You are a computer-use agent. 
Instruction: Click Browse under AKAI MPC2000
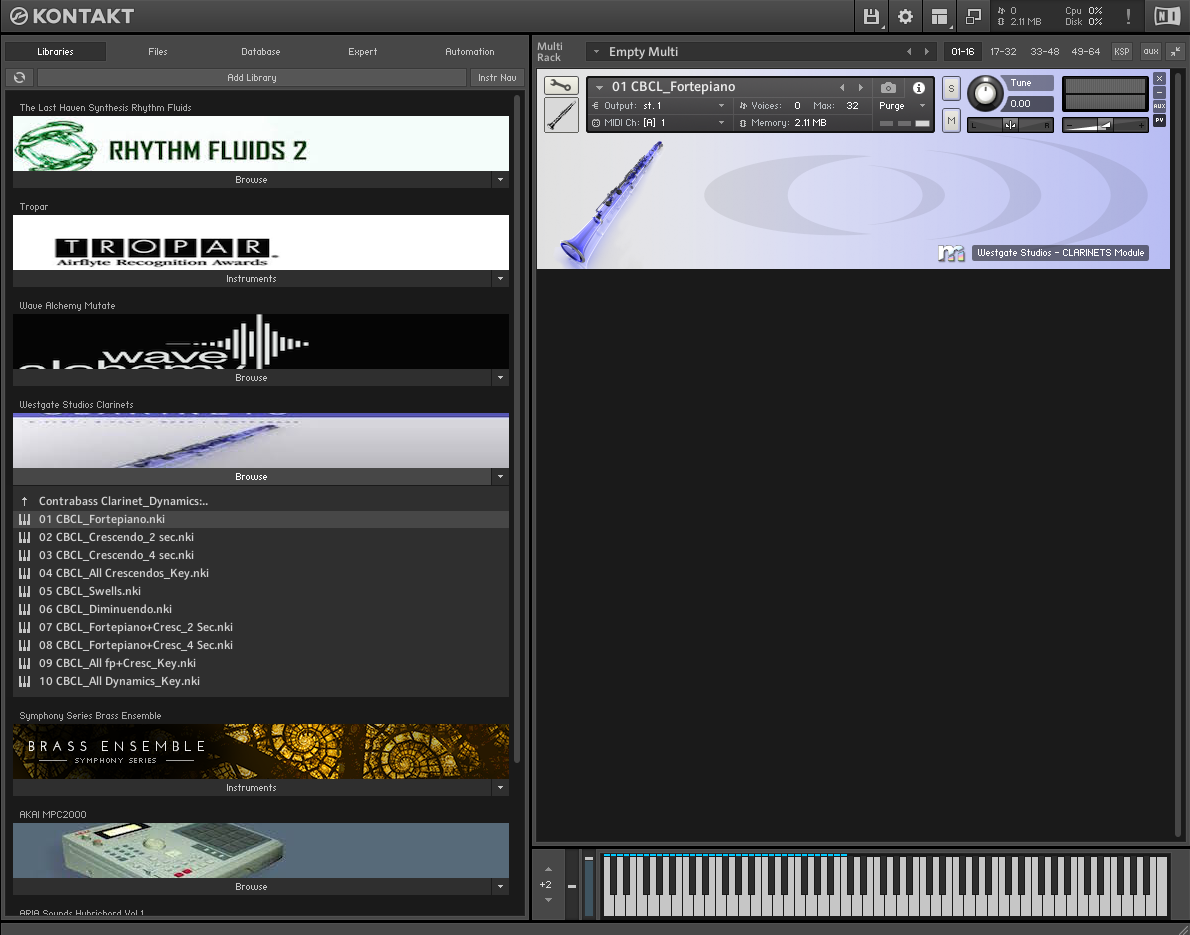(251, 886)
